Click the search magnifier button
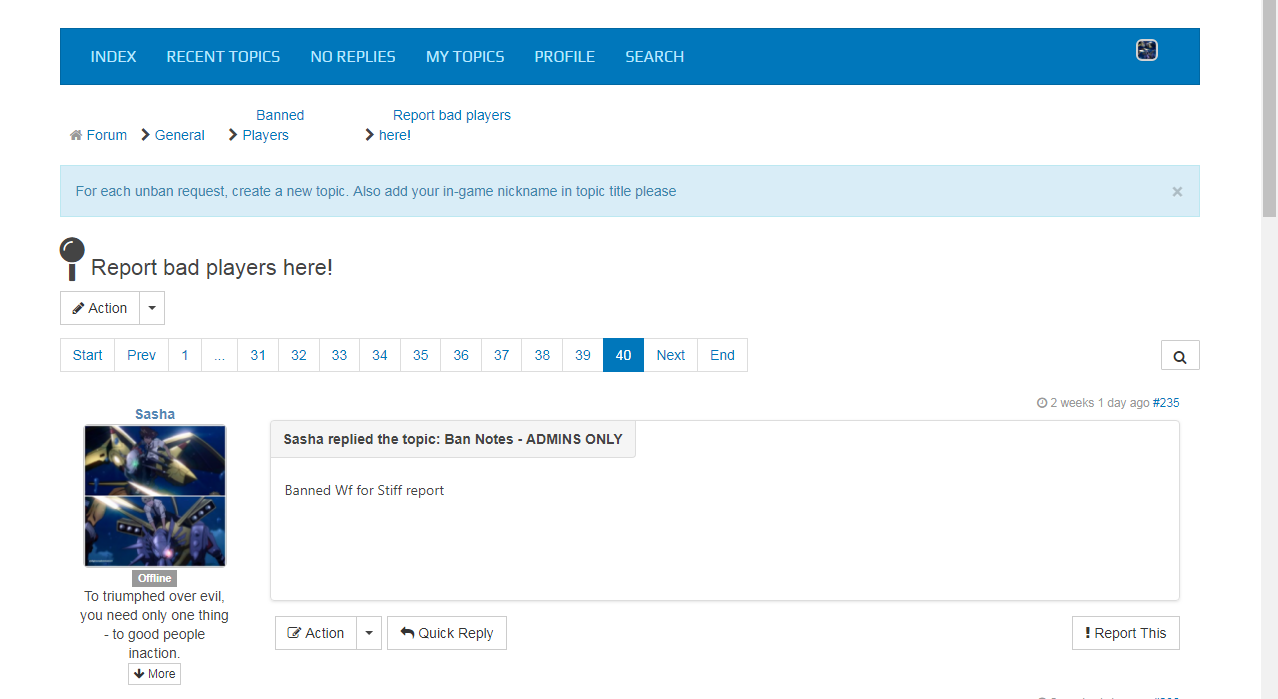Screen dimensions: 1278x699 1180,356
